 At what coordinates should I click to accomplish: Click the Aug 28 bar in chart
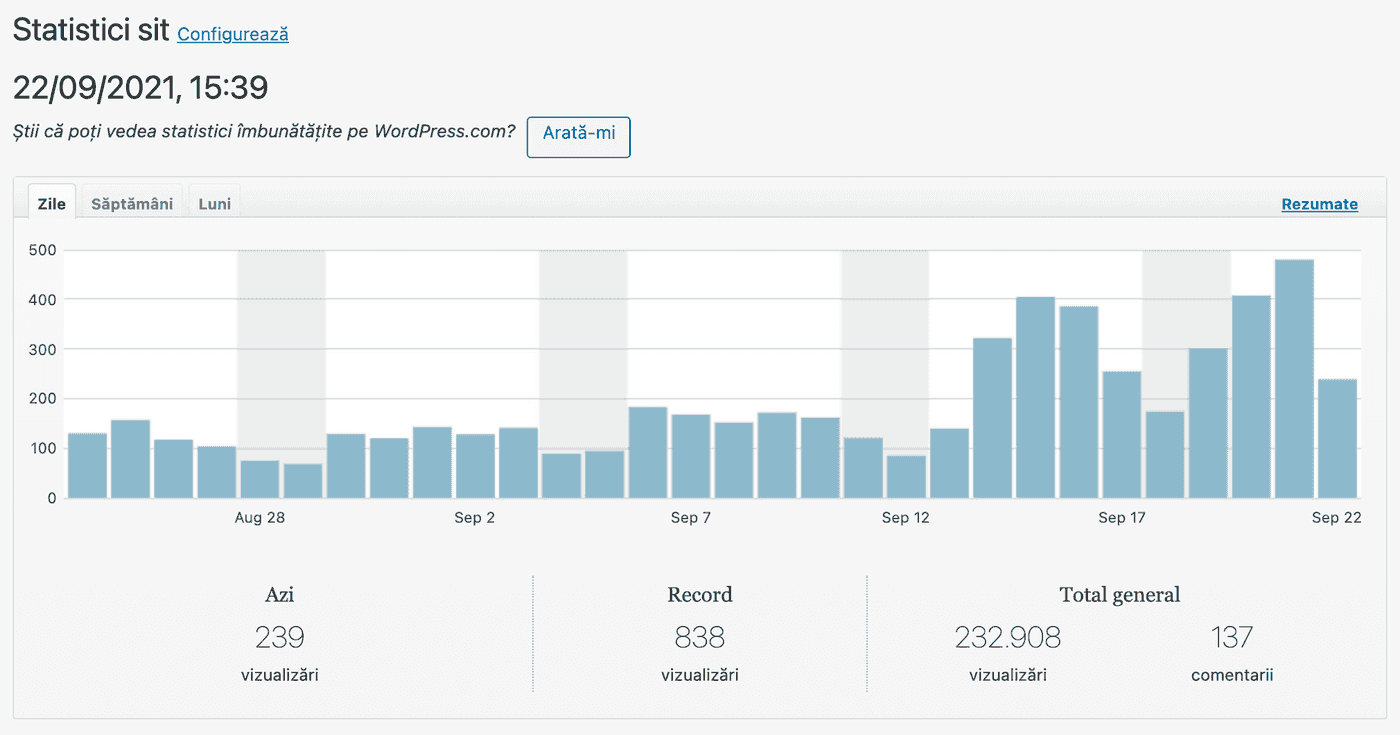pyautogui.click(x=260, y=479)
